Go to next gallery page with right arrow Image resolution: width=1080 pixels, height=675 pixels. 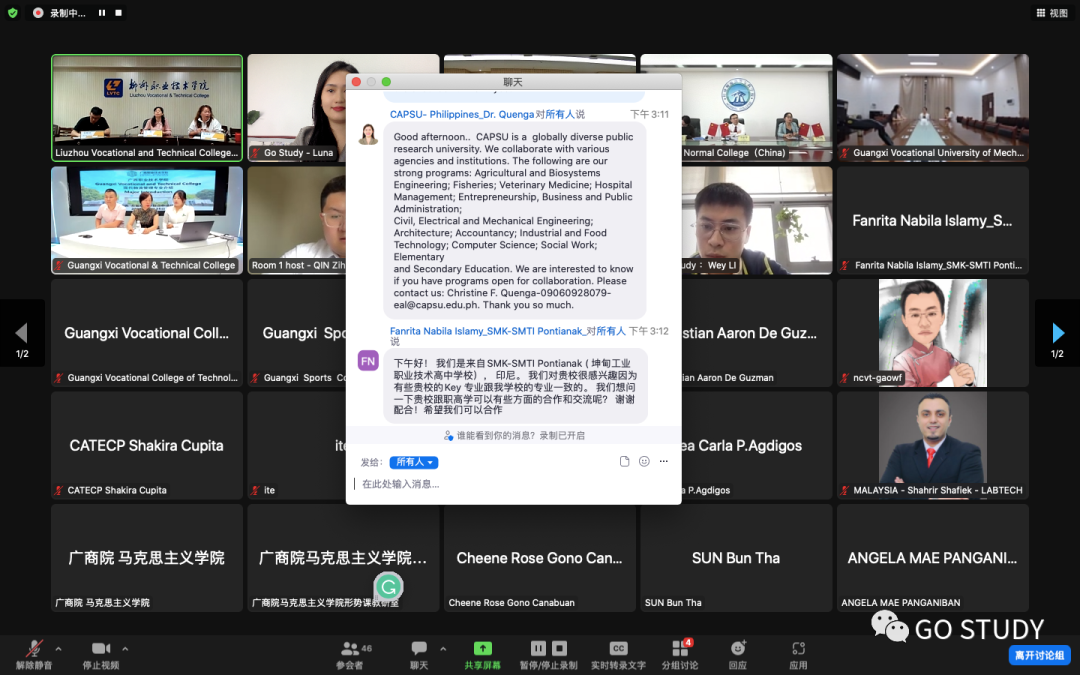pyautogui.click(x=1057, y=333)
